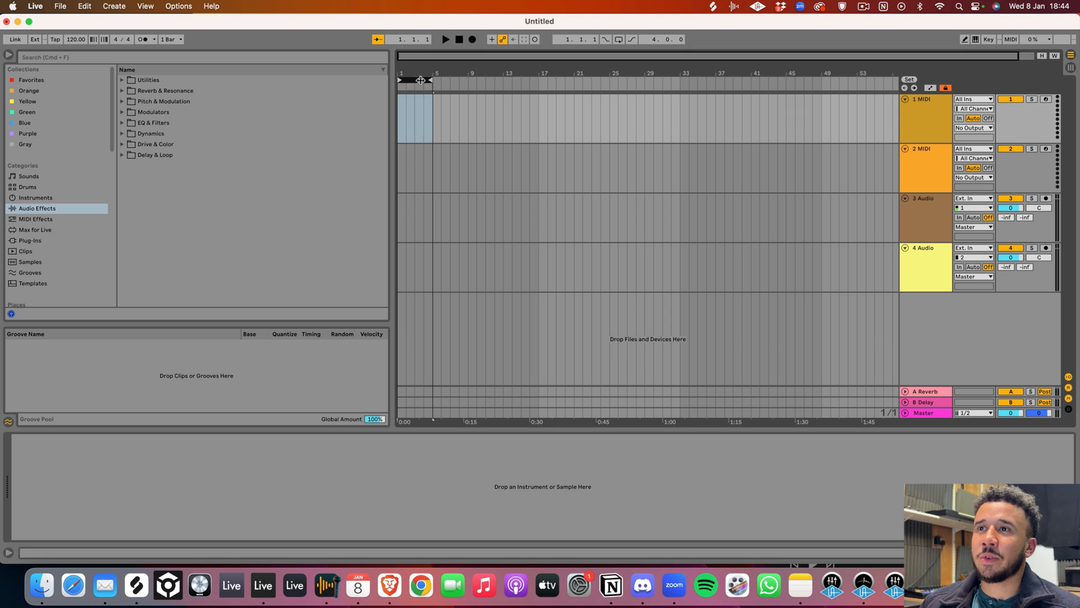
Task: Arm the 3 Audio track for recording
Action: pos(1046,198)
